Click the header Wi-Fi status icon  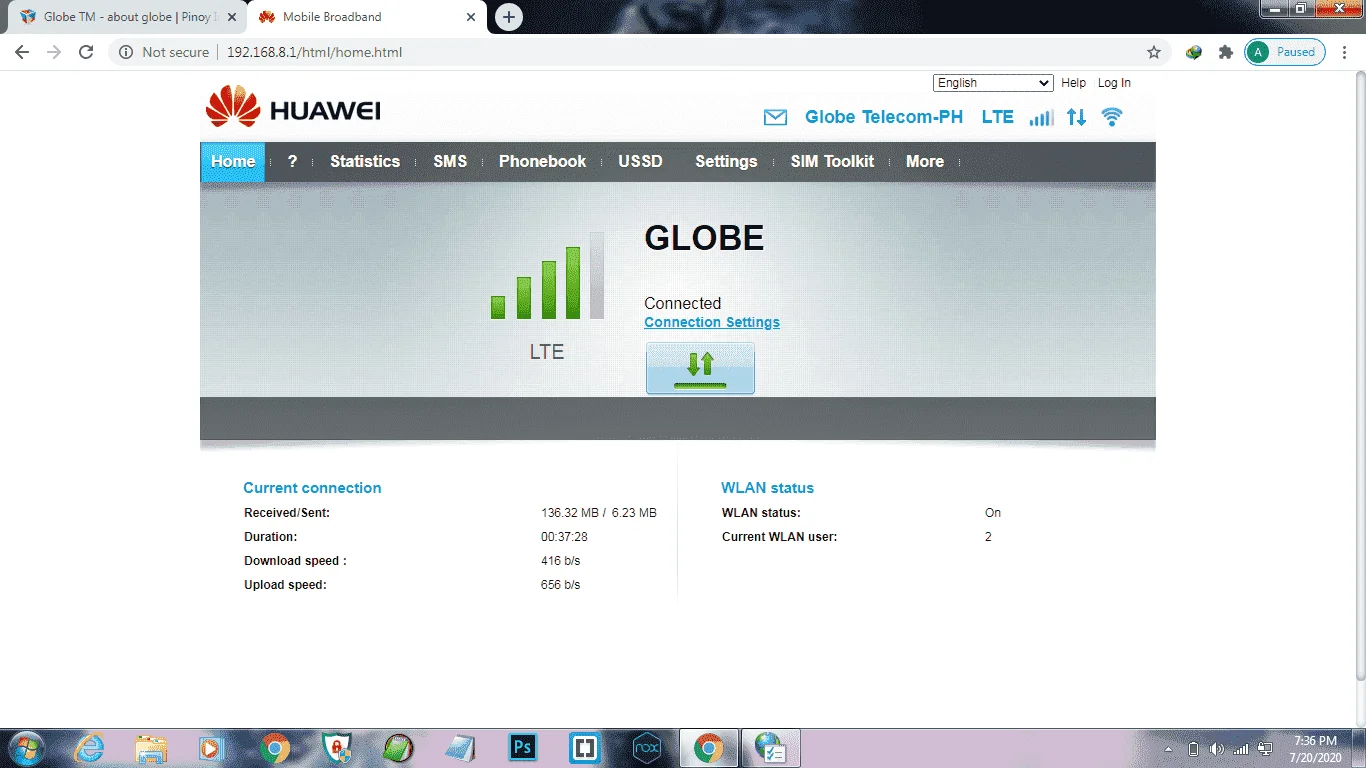click(x=1111, y=117)
